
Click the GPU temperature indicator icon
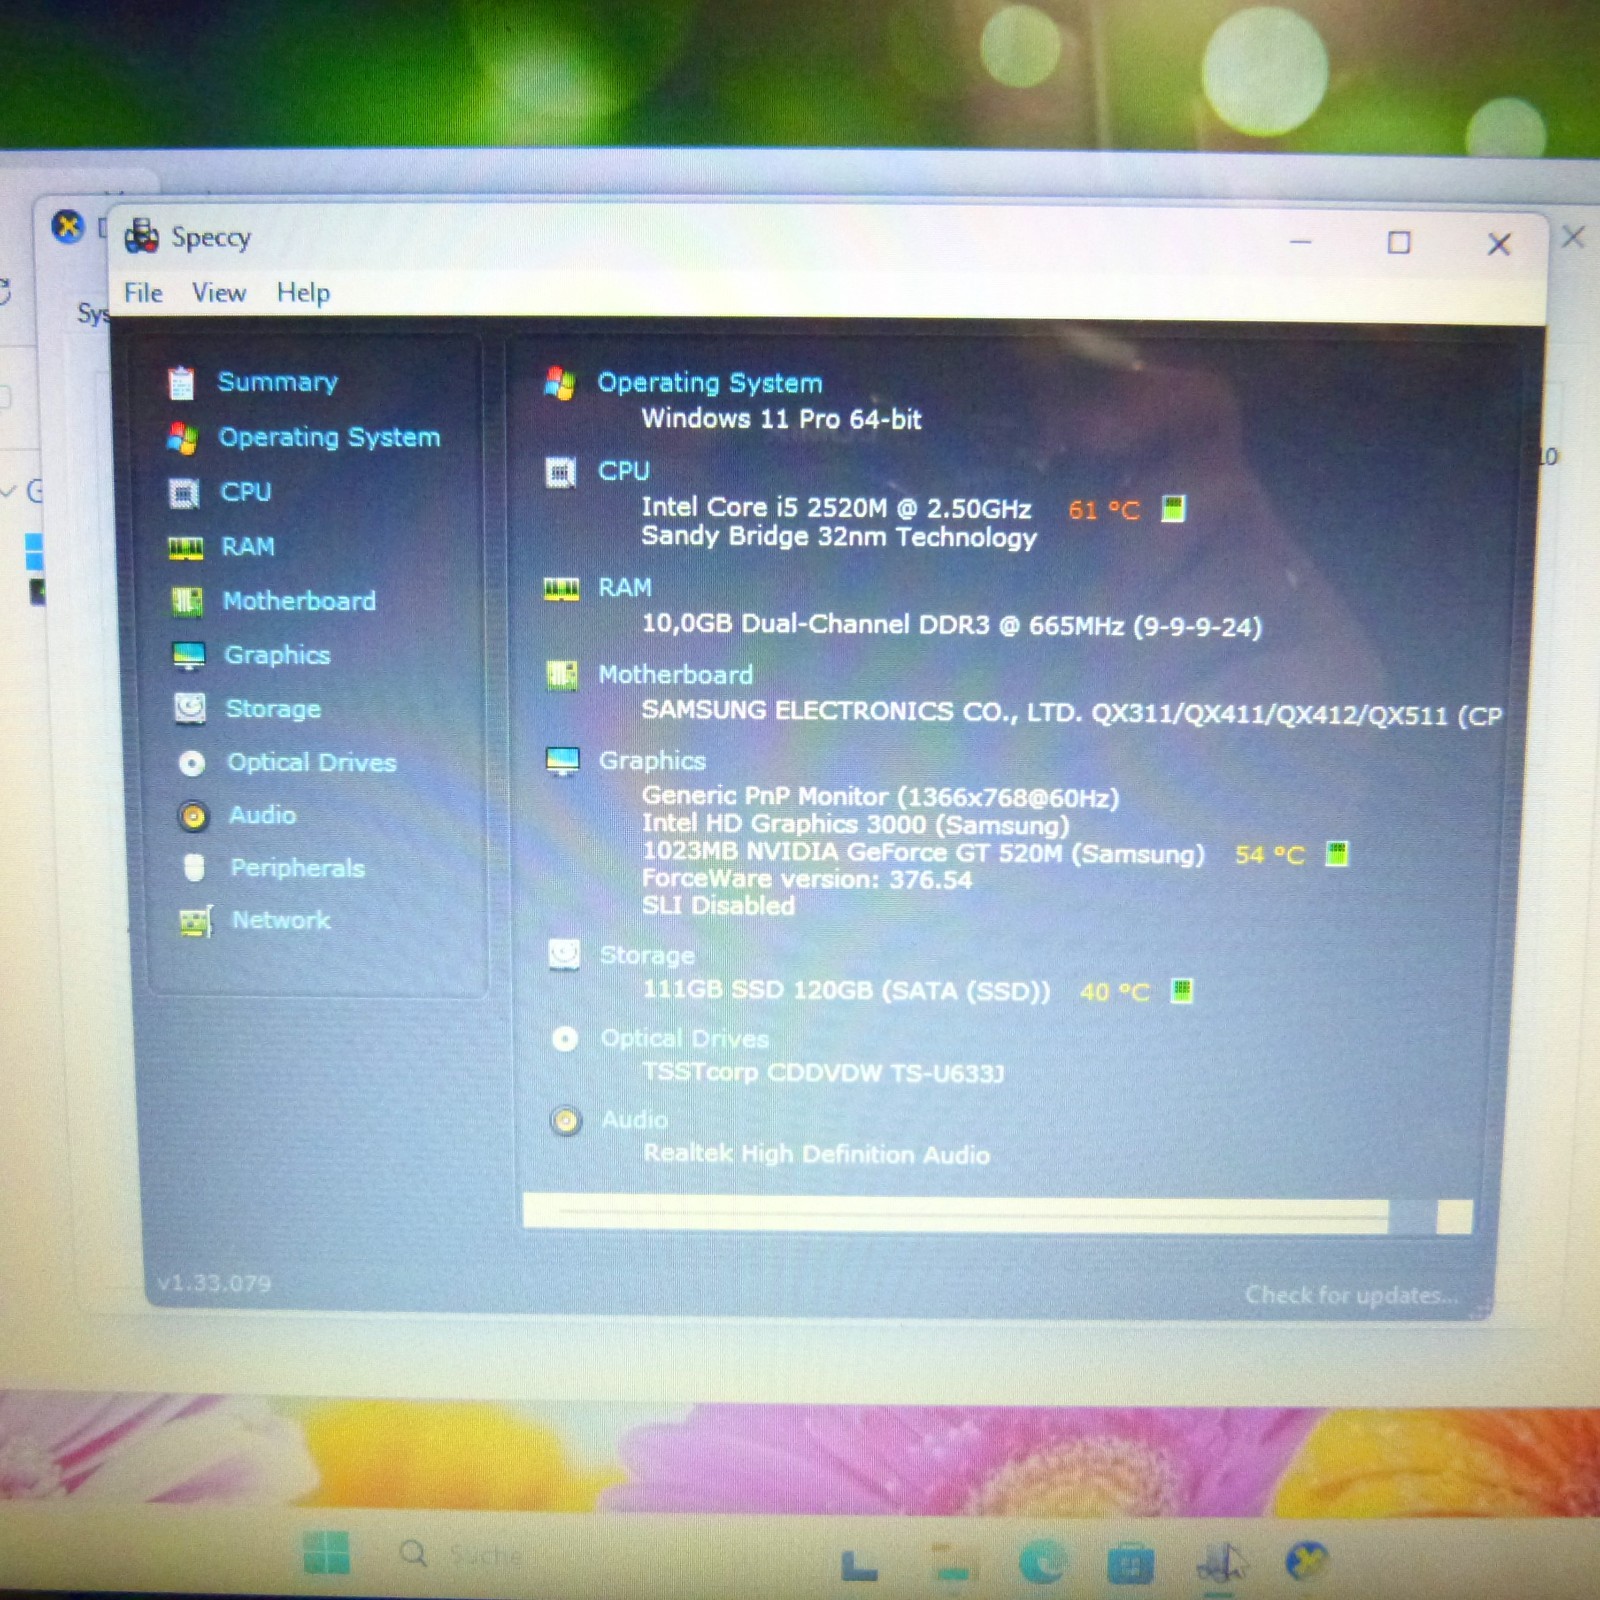1337,853
